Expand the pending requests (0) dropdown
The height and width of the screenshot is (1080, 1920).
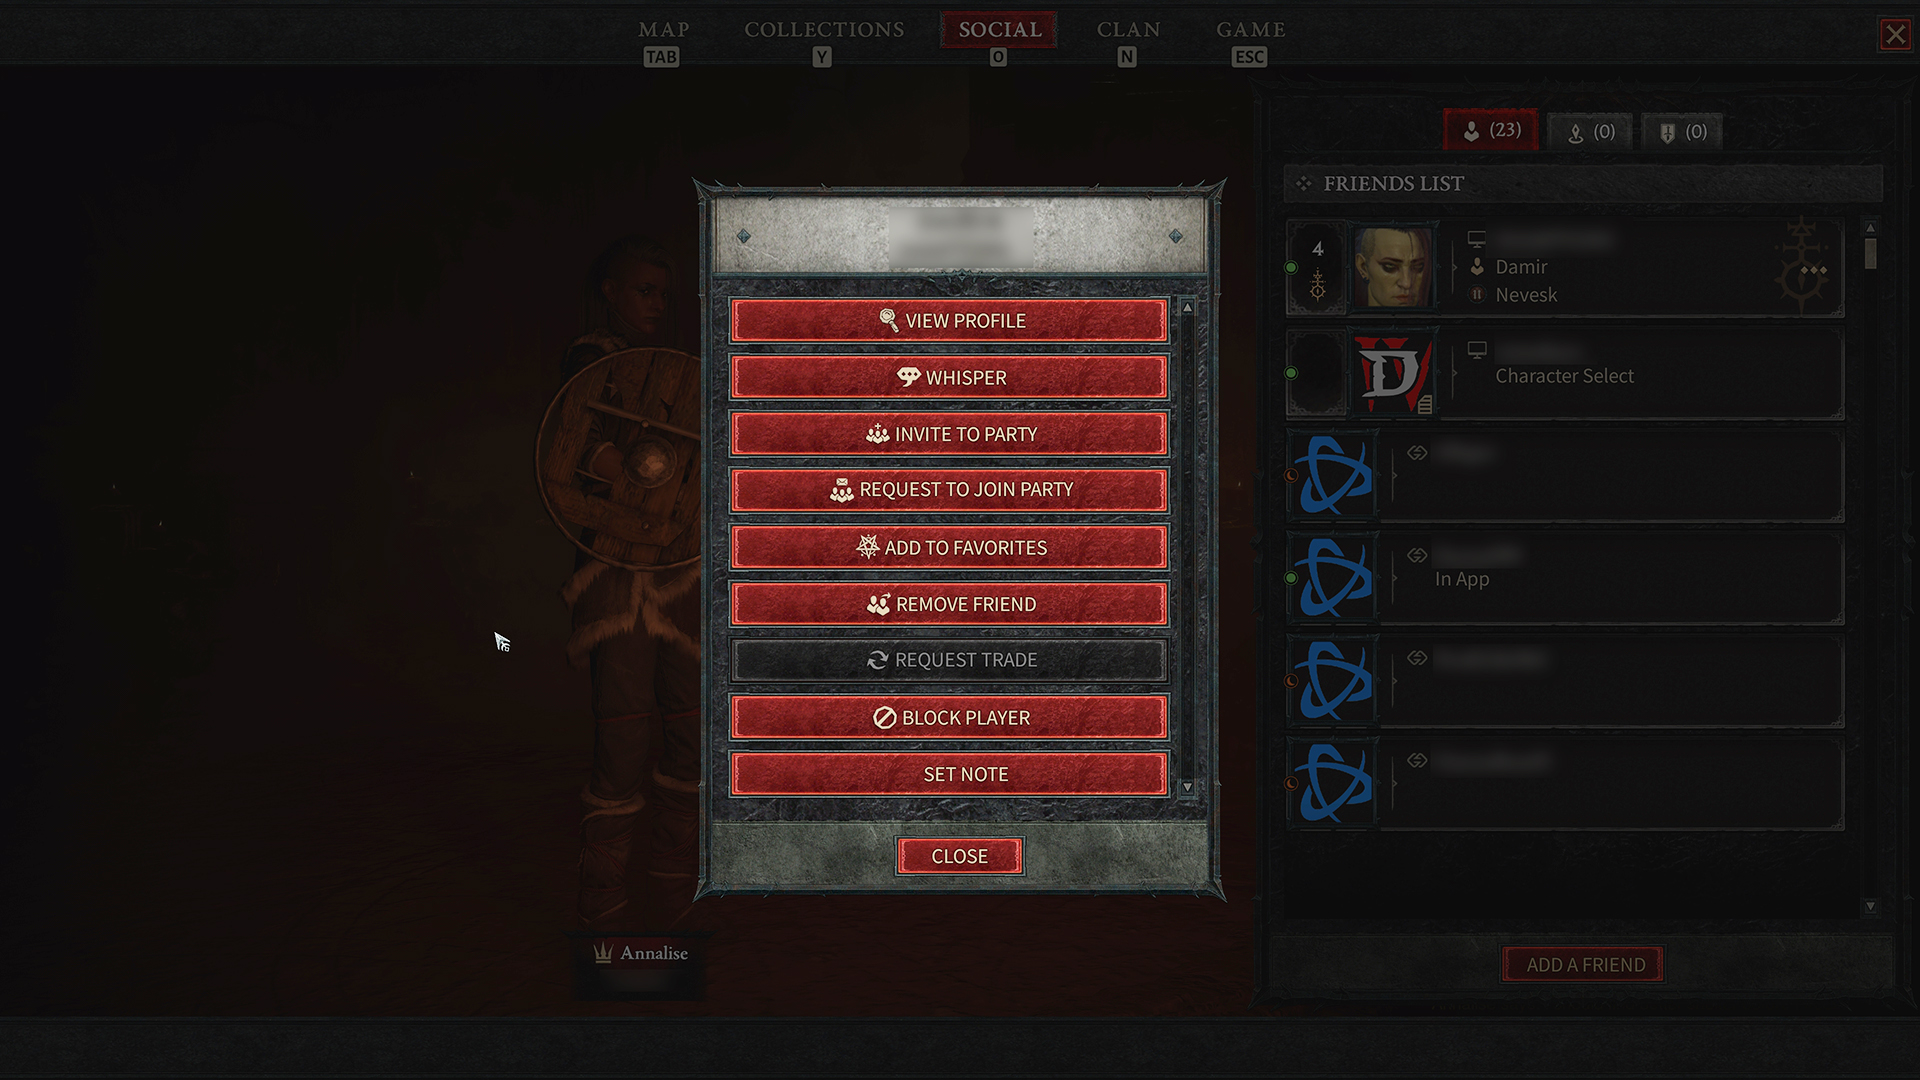(x=1590, y=131)
